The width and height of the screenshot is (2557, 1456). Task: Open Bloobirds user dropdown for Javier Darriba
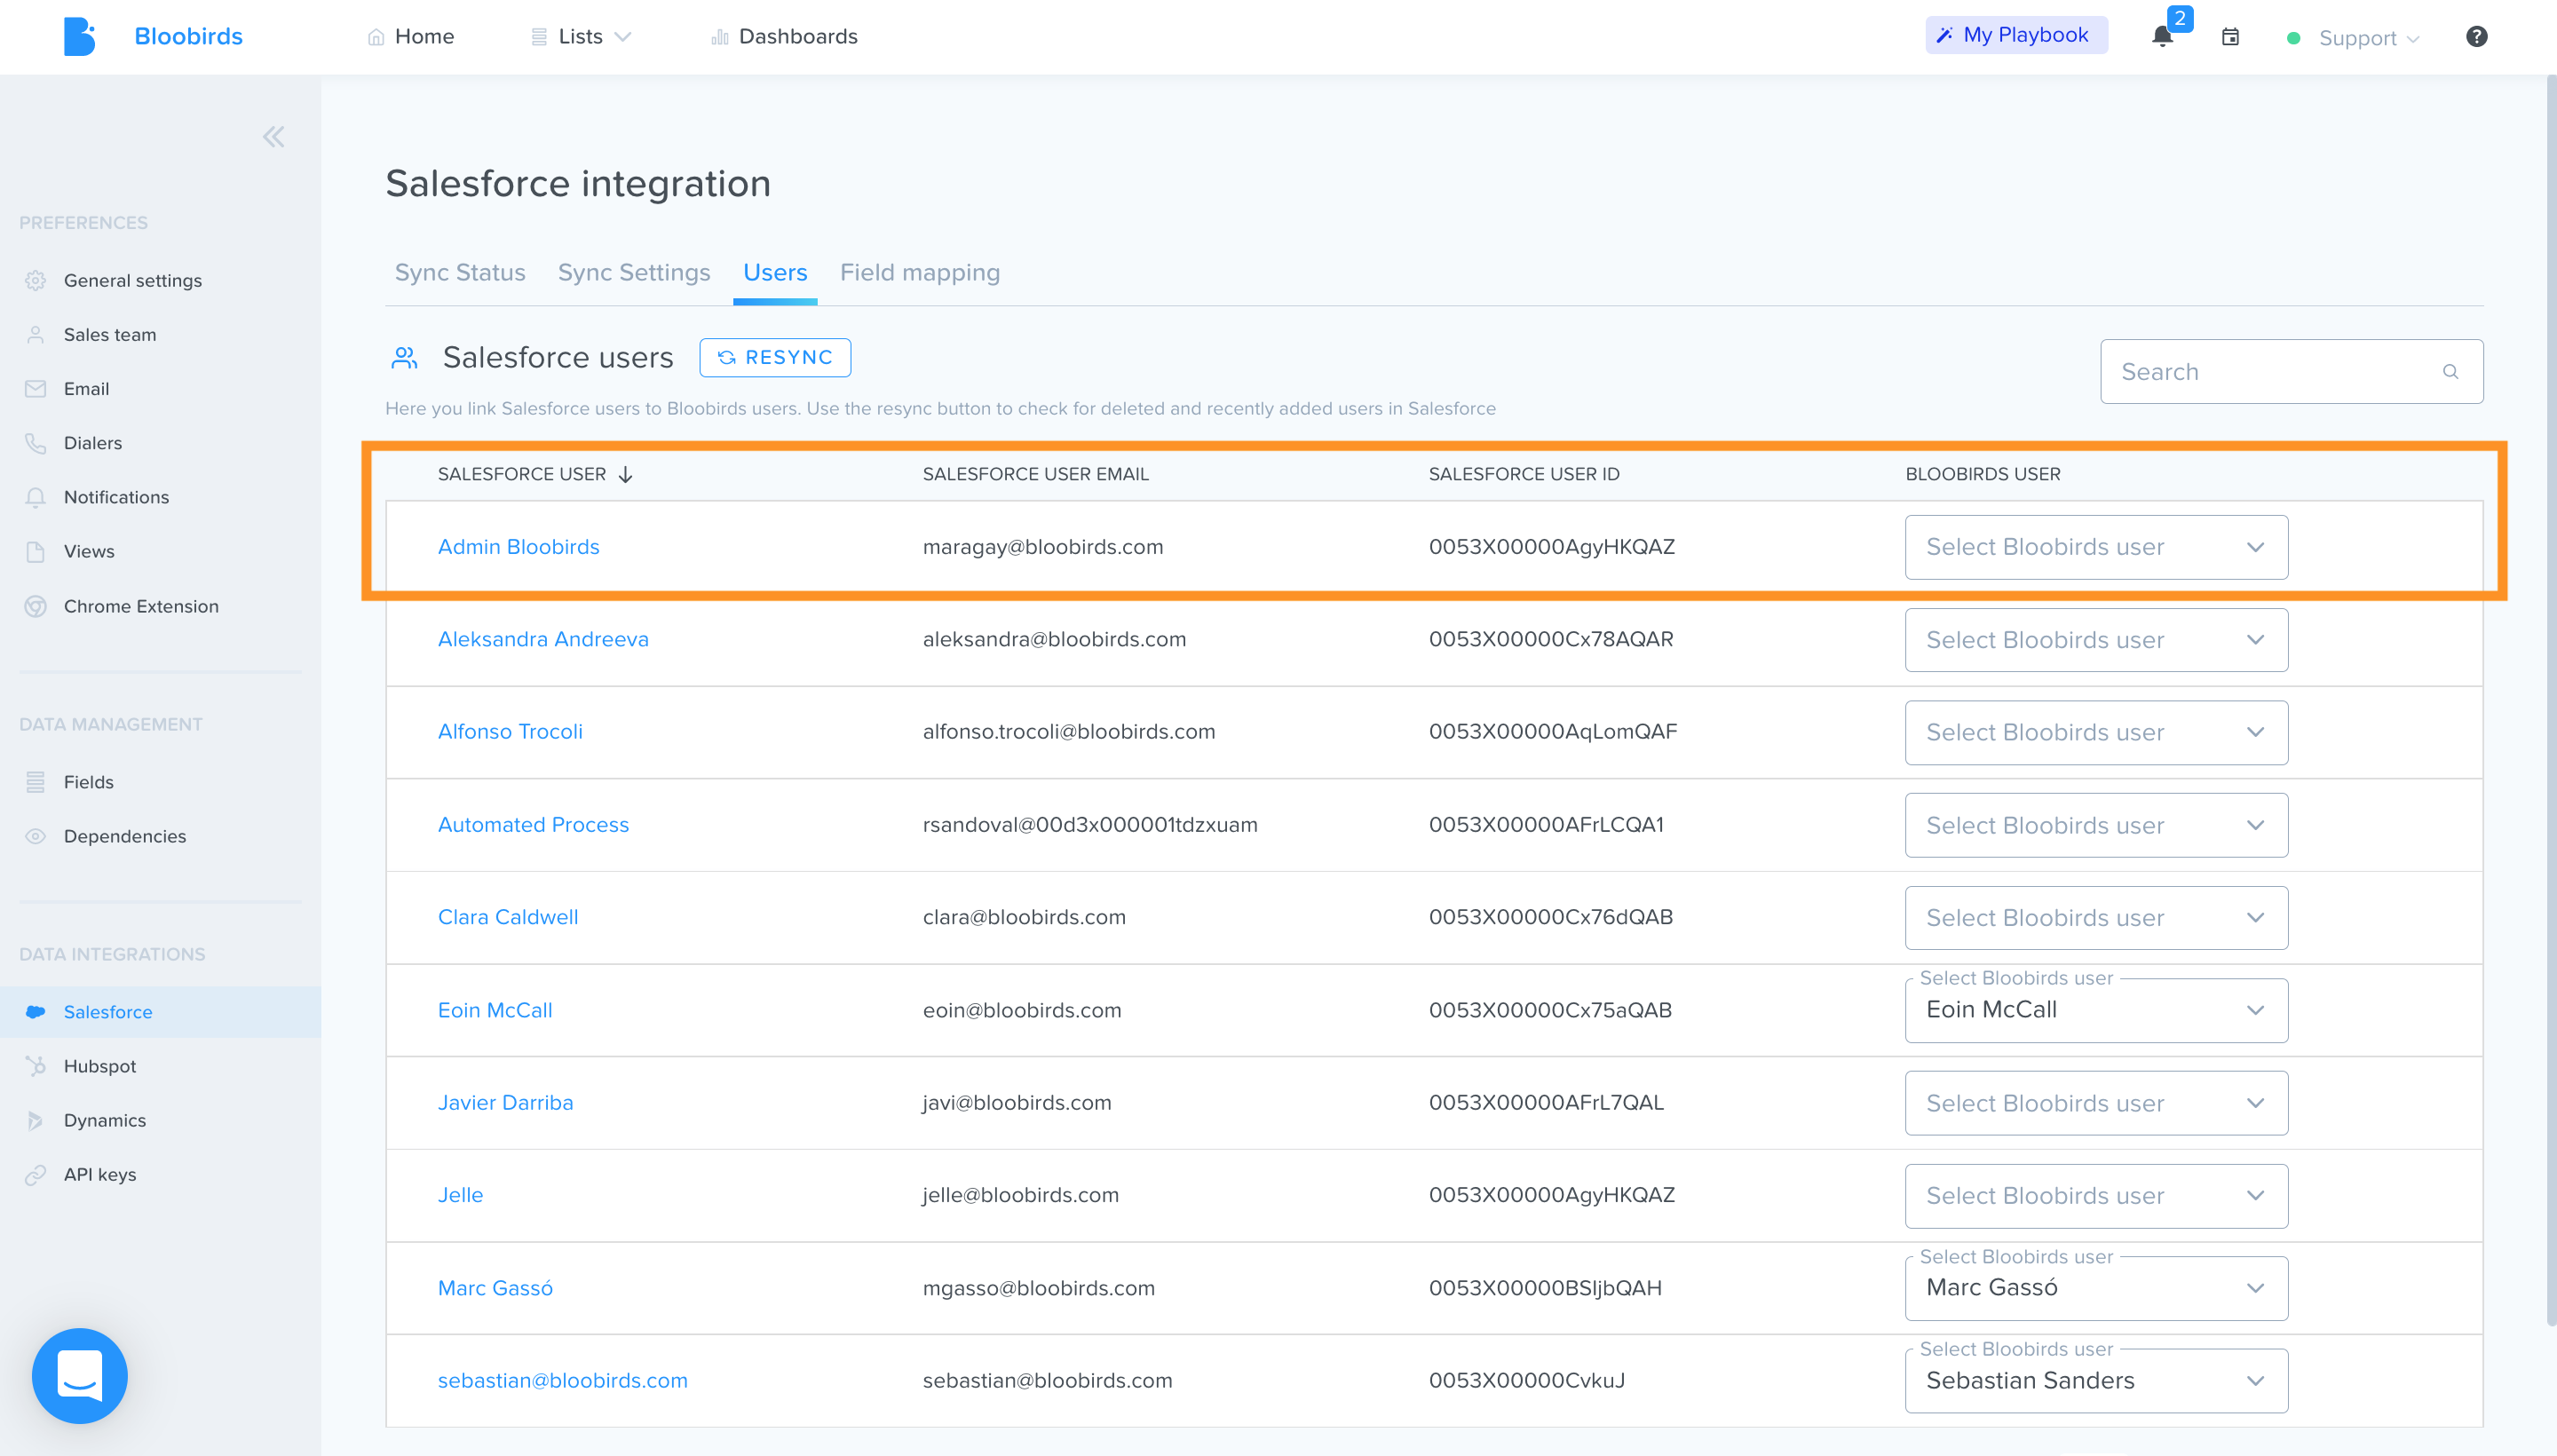pos(2096,1103)
